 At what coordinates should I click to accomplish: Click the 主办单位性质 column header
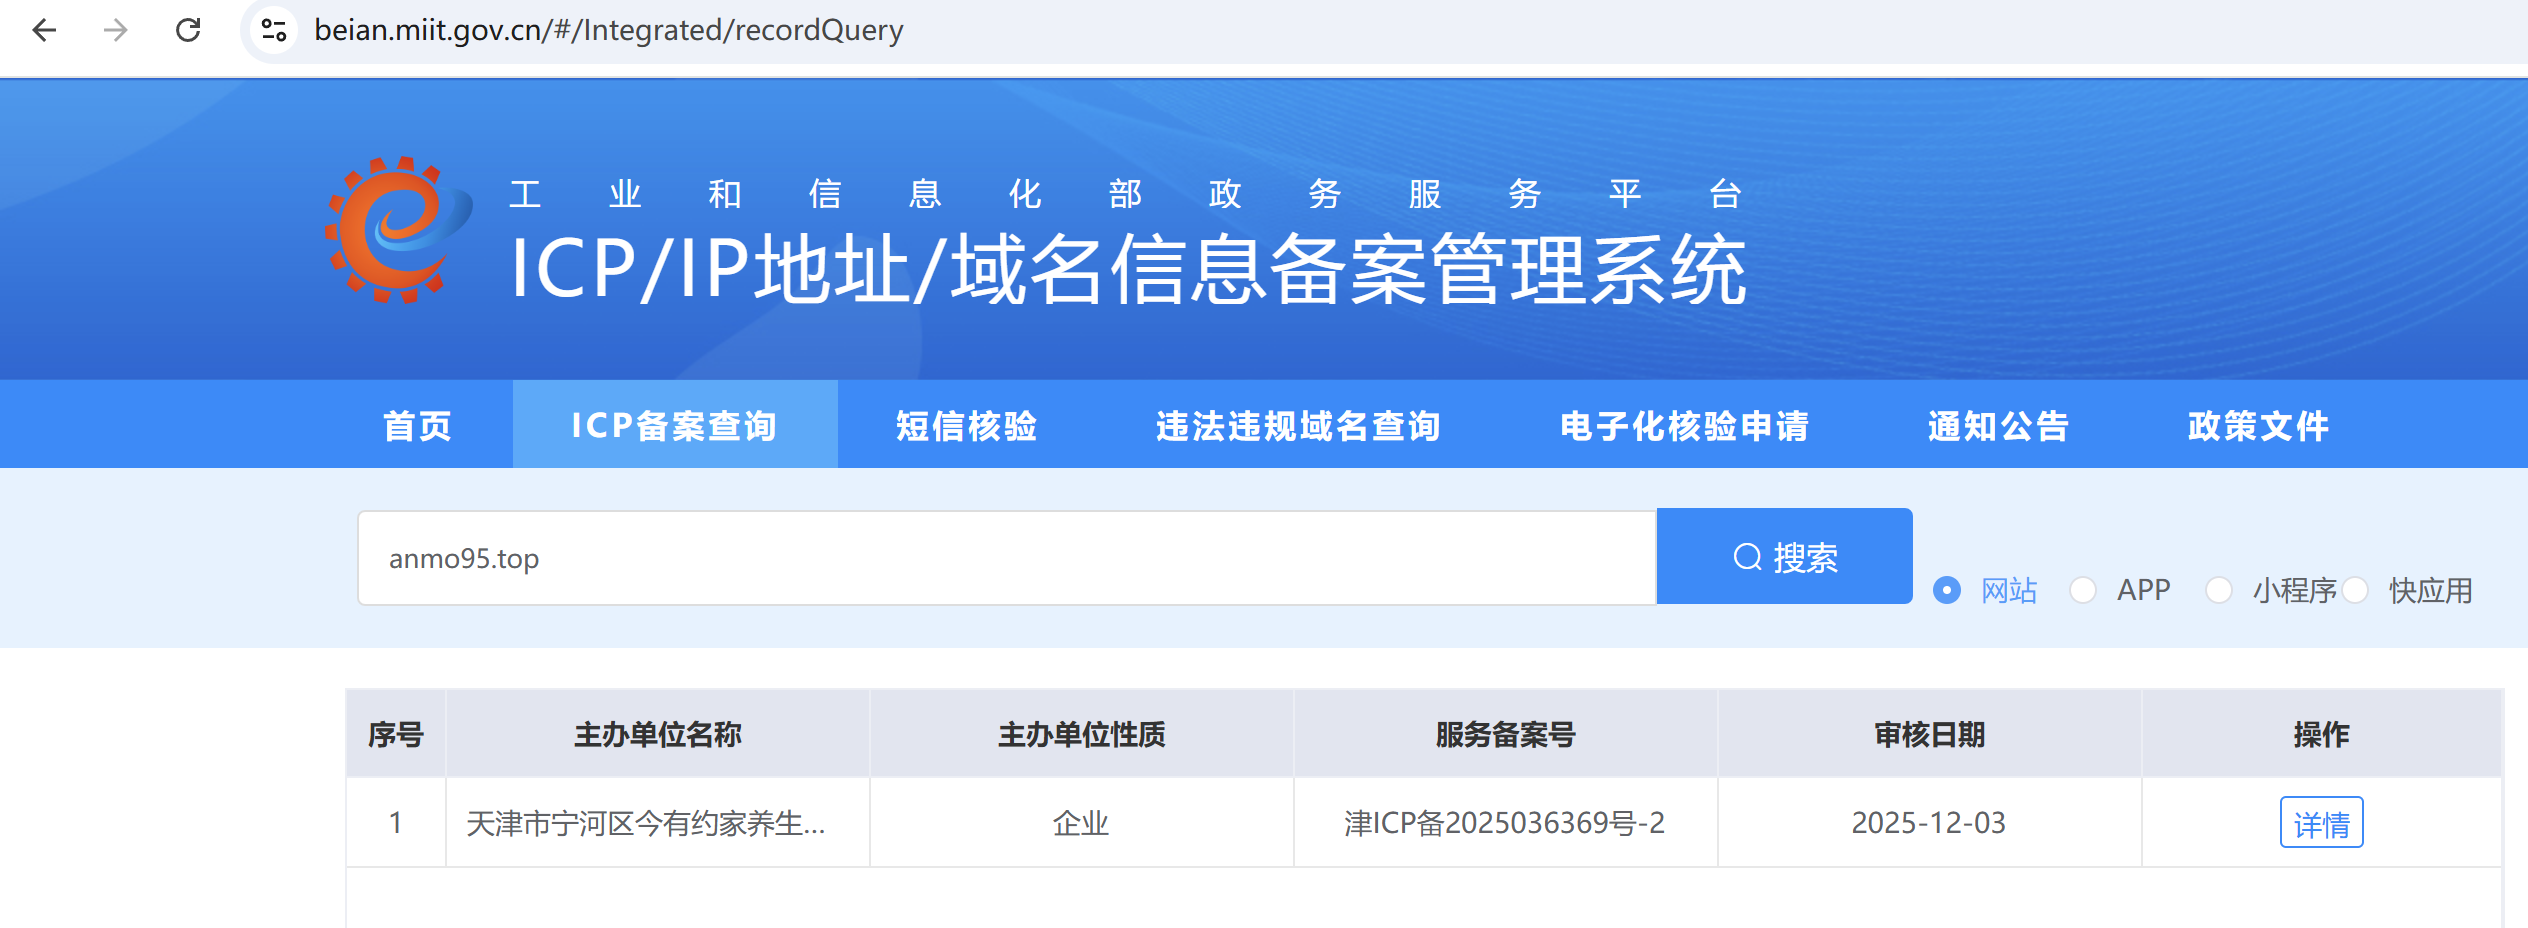[1082, 734]
